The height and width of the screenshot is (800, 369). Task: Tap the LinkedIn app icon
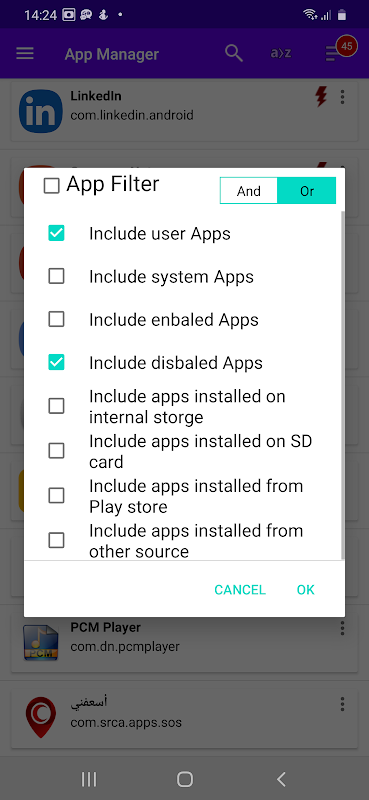click(41, 111)
